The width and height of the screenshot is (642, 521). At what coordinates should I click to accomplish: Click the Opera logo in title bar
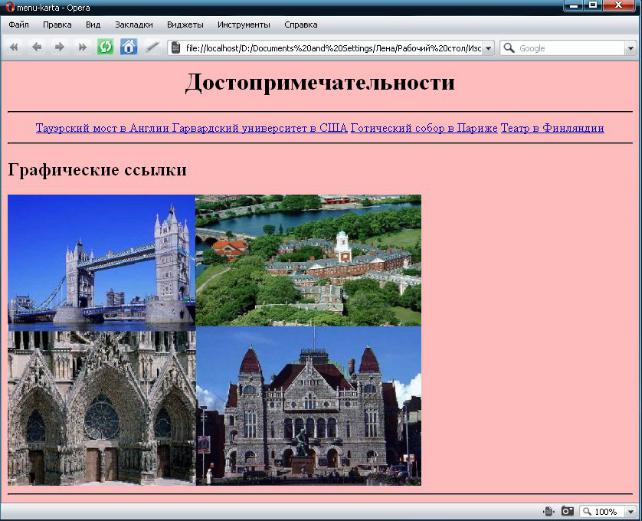[x=10, y=7]
